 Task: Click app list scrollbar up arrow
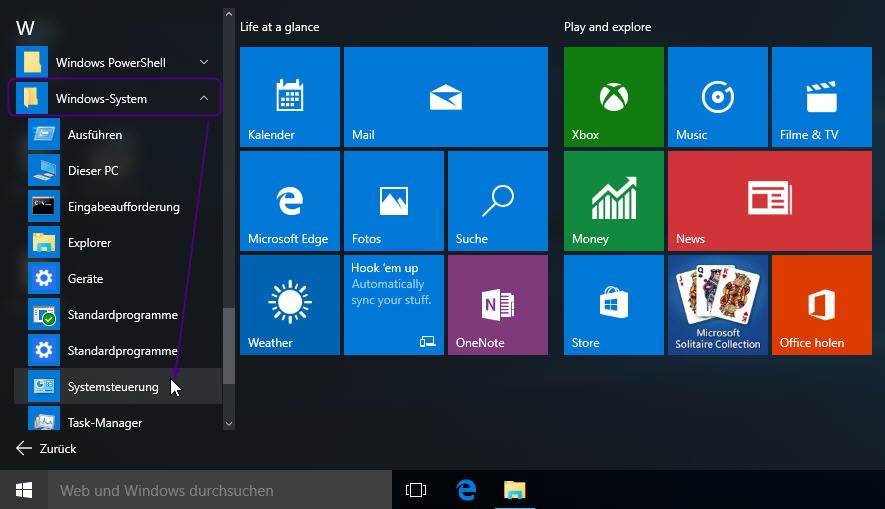coord(229,14)
